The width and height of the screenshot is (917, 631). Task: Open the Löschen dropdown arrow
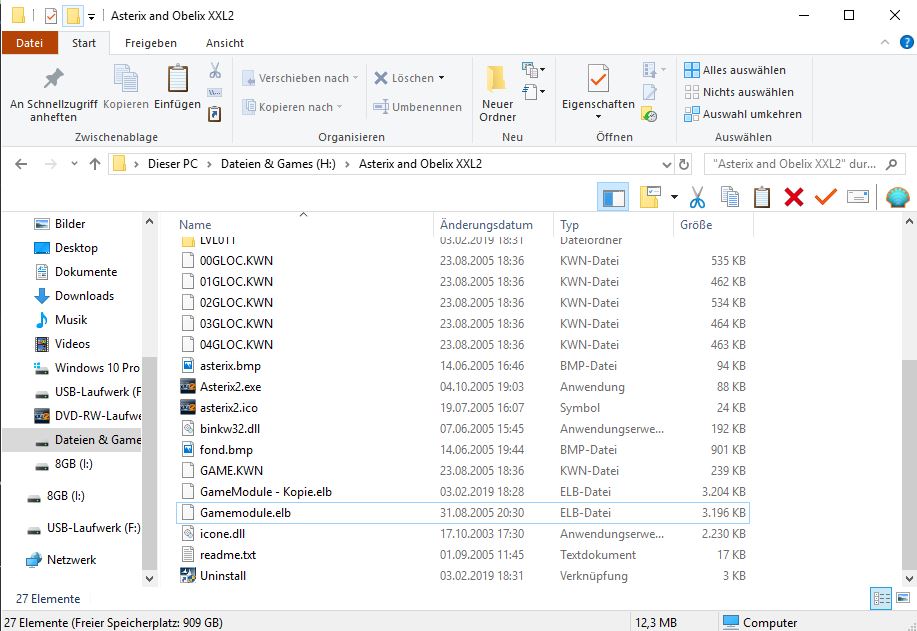point(441,78)
